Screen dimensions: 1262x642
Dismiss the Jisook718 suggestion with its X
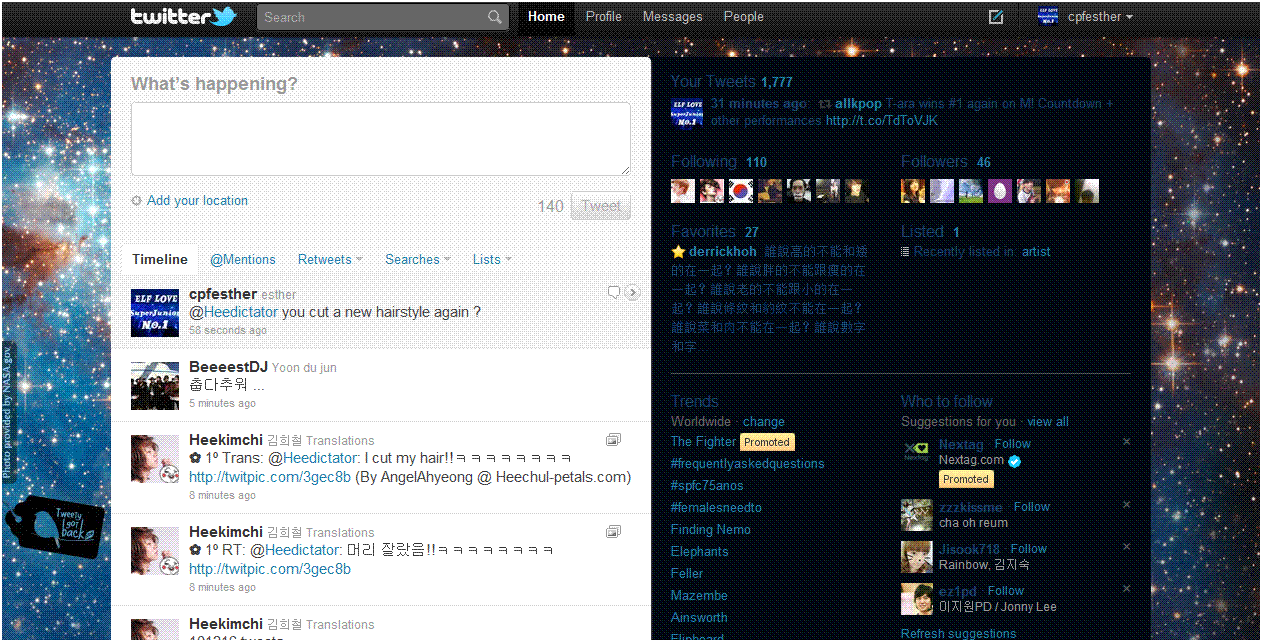coord(1126,547)
